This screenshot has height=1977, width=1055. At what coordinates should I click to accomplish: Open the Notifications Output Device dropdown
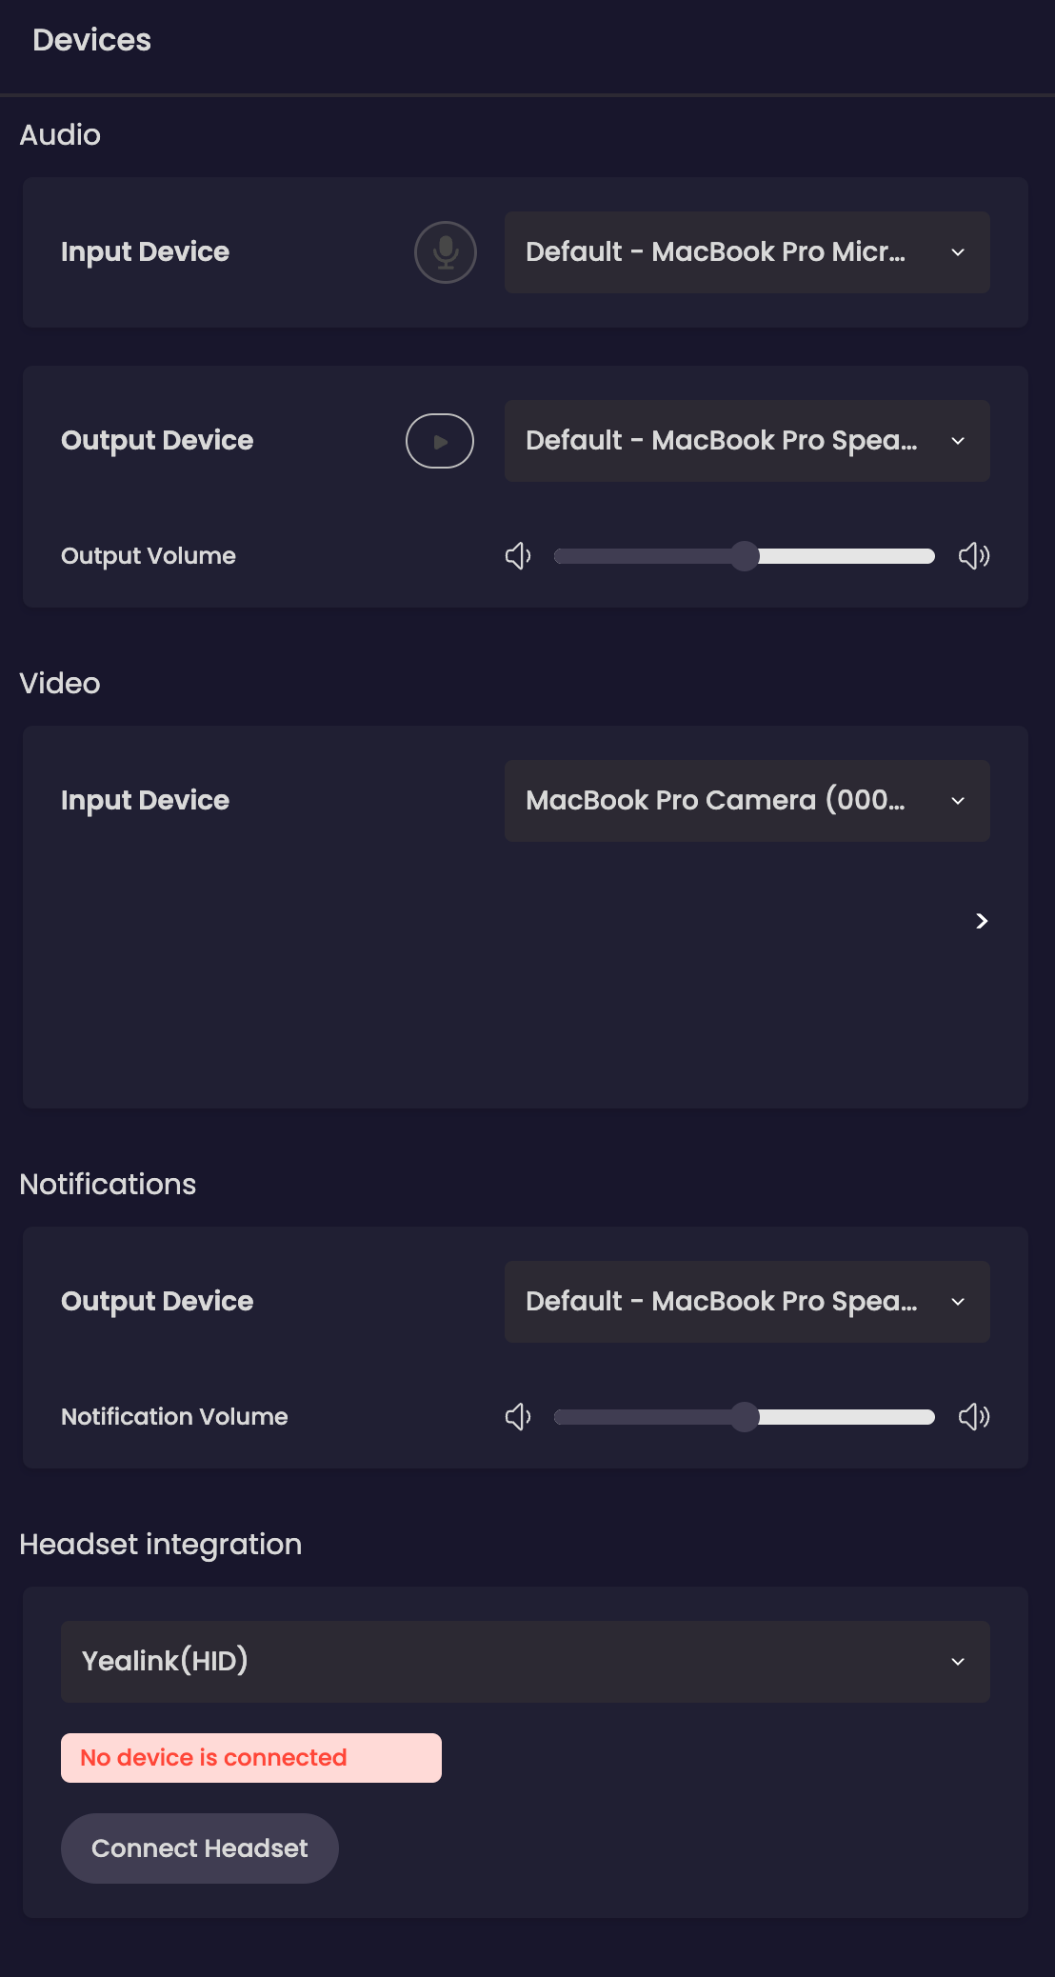pos(746,1302)
